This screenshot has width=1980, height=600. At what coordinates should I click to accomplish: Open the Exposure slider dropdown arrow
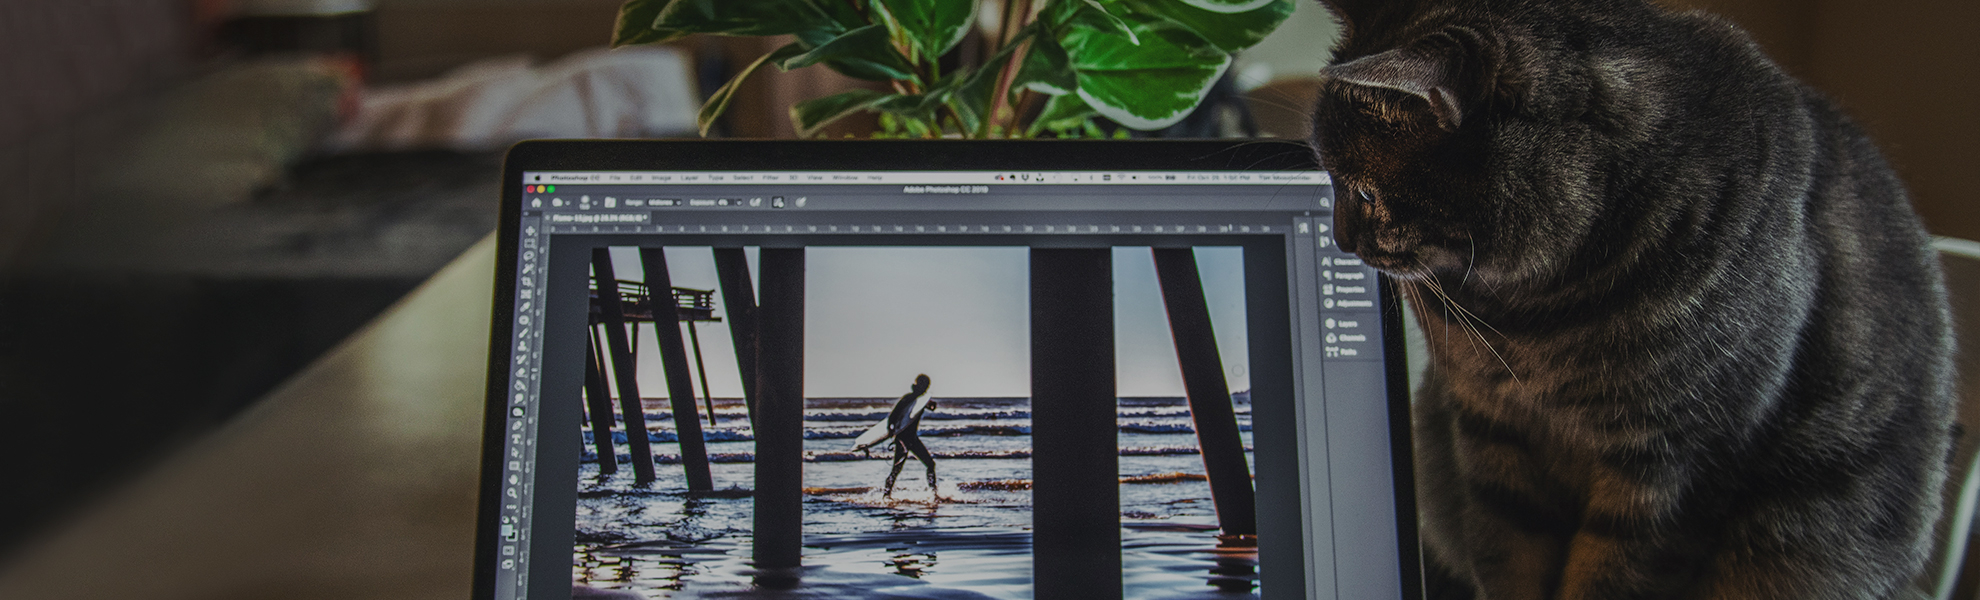[x=739, y=203]
